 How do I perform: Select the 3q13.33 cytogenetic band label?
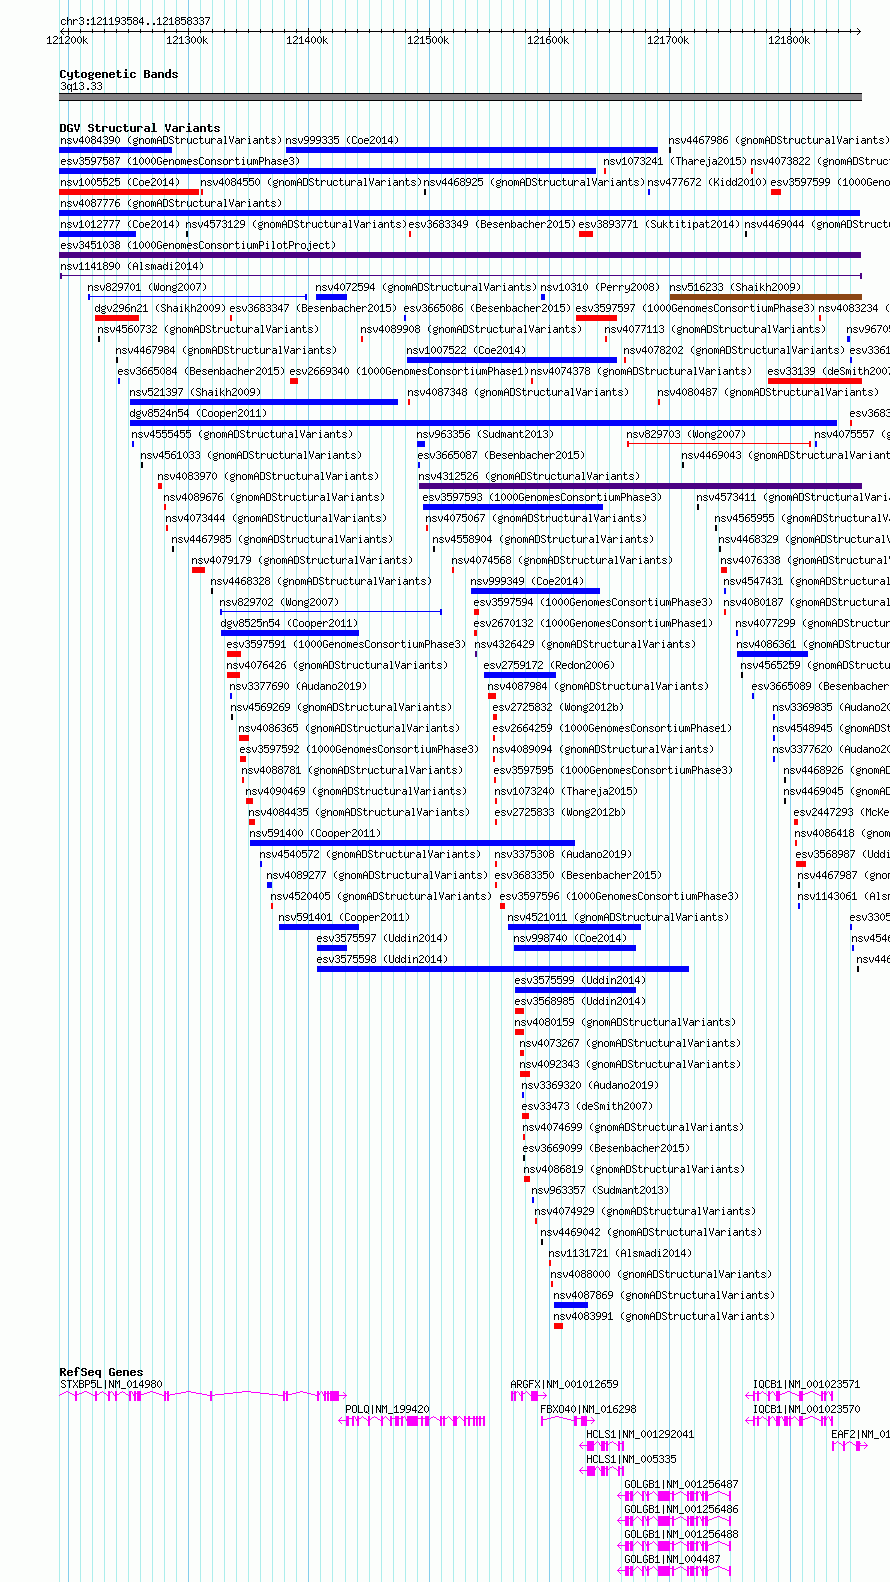click(x=81, y=86)
